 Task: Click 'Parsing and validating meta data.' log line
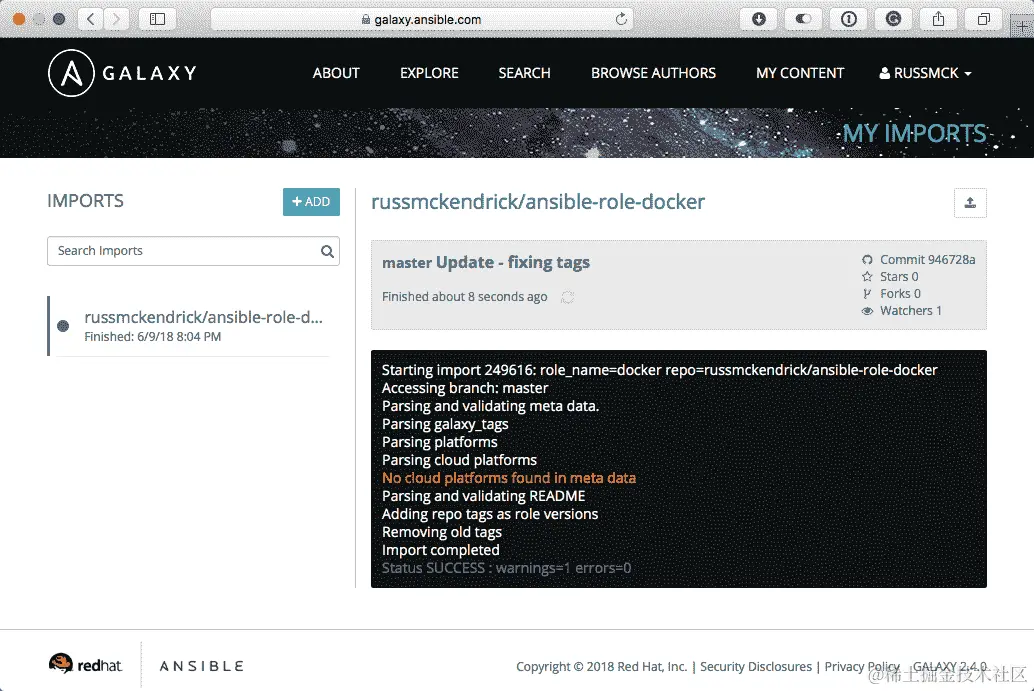pos(490,406)
